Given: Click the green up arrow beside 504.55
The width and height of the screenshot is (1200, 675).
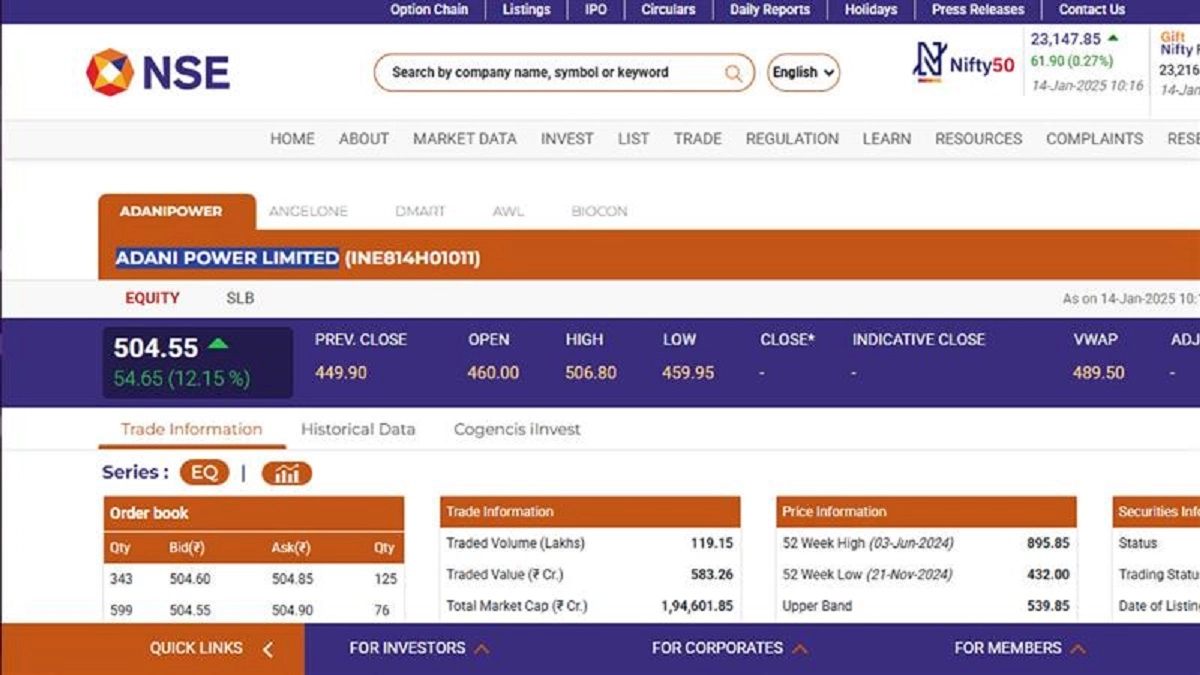Looking at the screenshot, I should coord(218,345).
